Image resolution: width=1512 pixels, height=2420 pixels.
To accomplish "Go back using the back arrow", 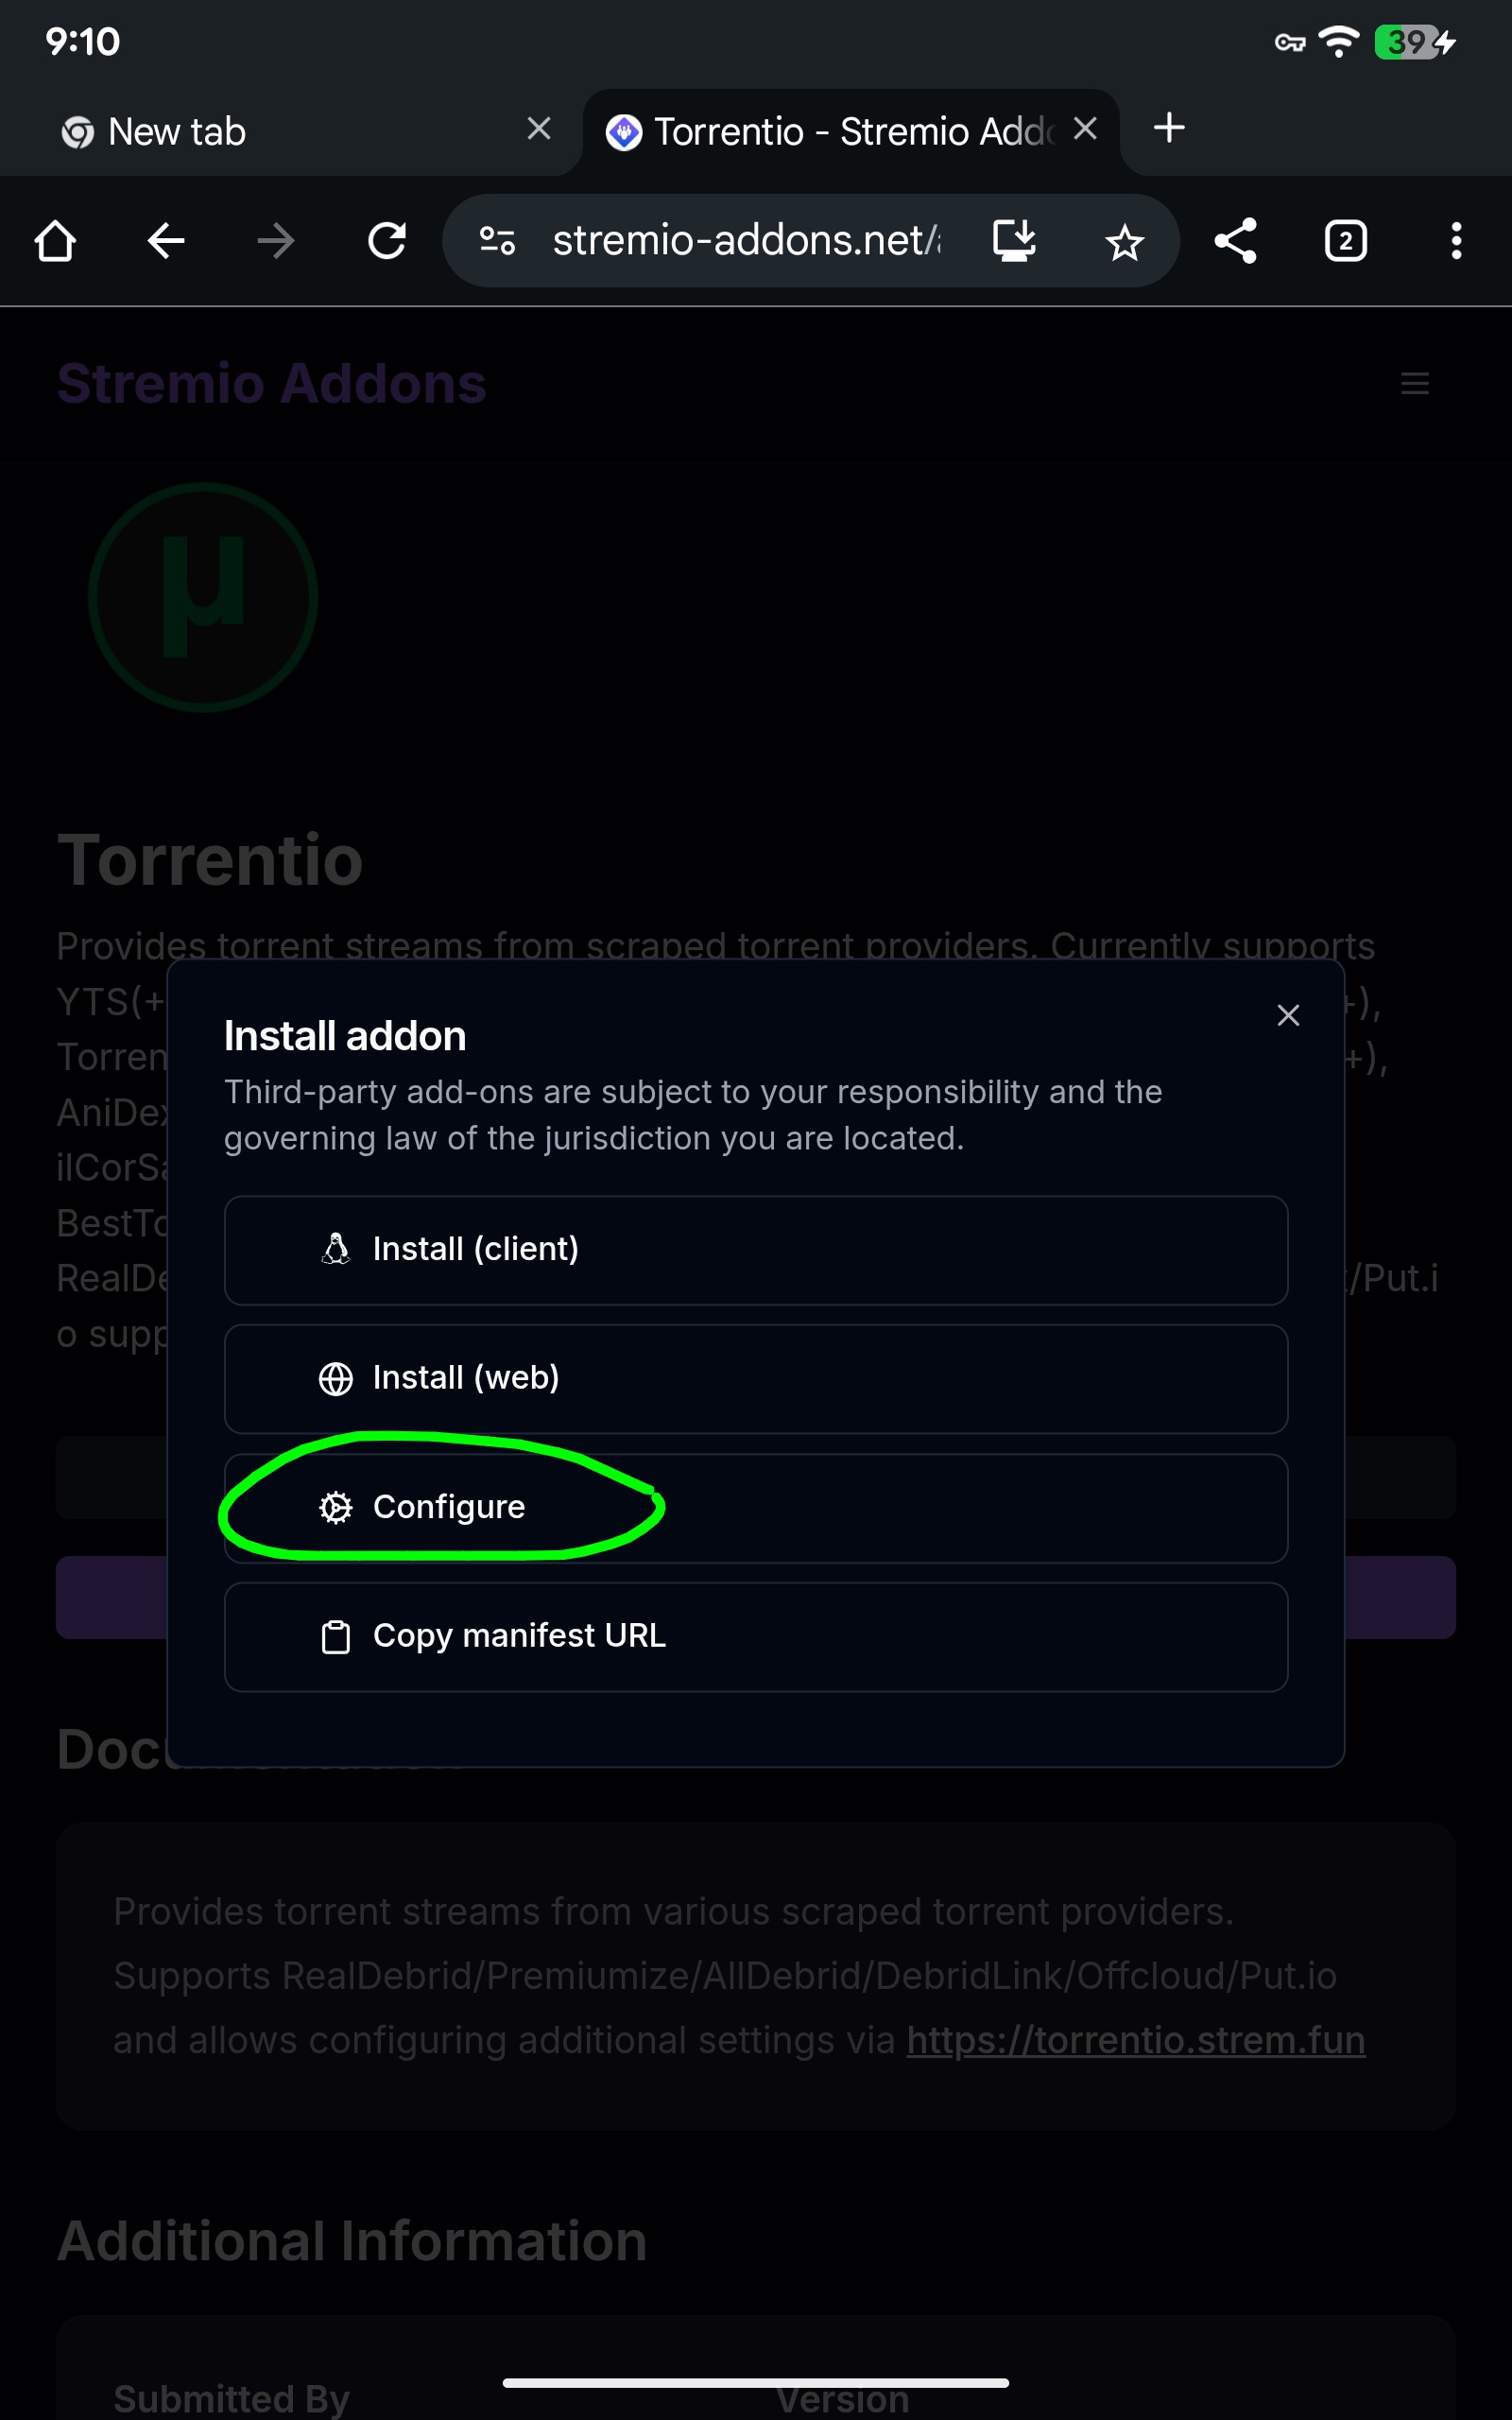I will coord(166,241).
